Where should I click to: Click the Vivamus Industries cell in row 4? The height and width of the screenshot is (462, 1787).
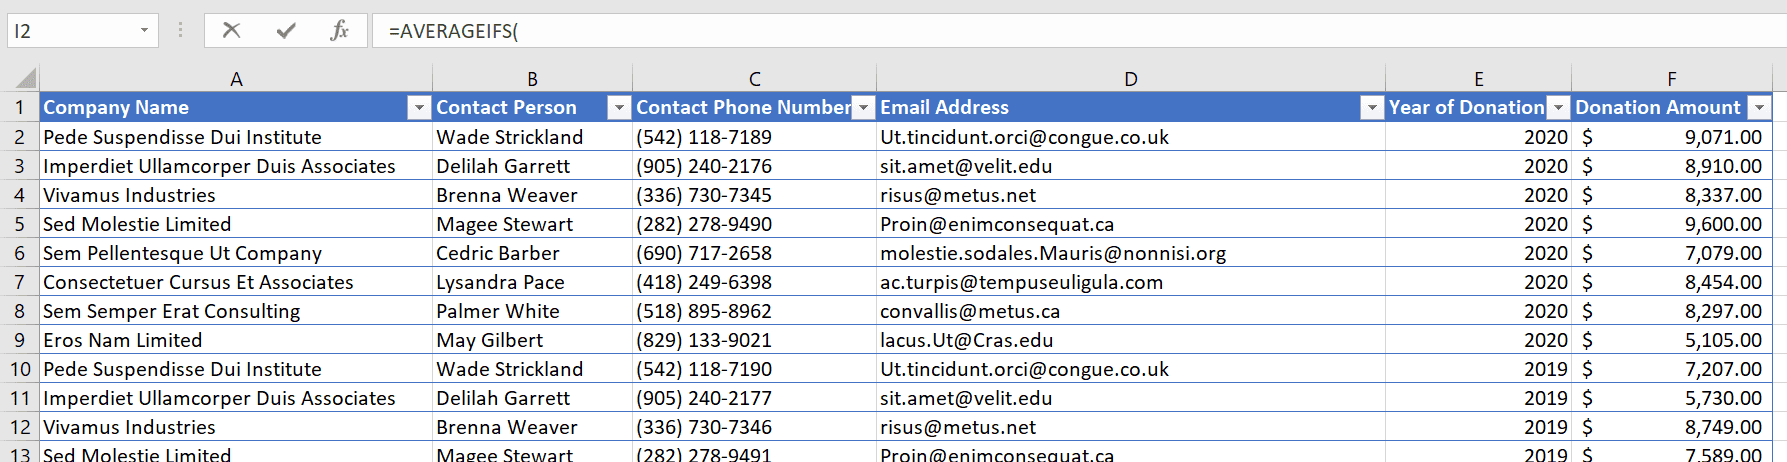coord(129,195)
